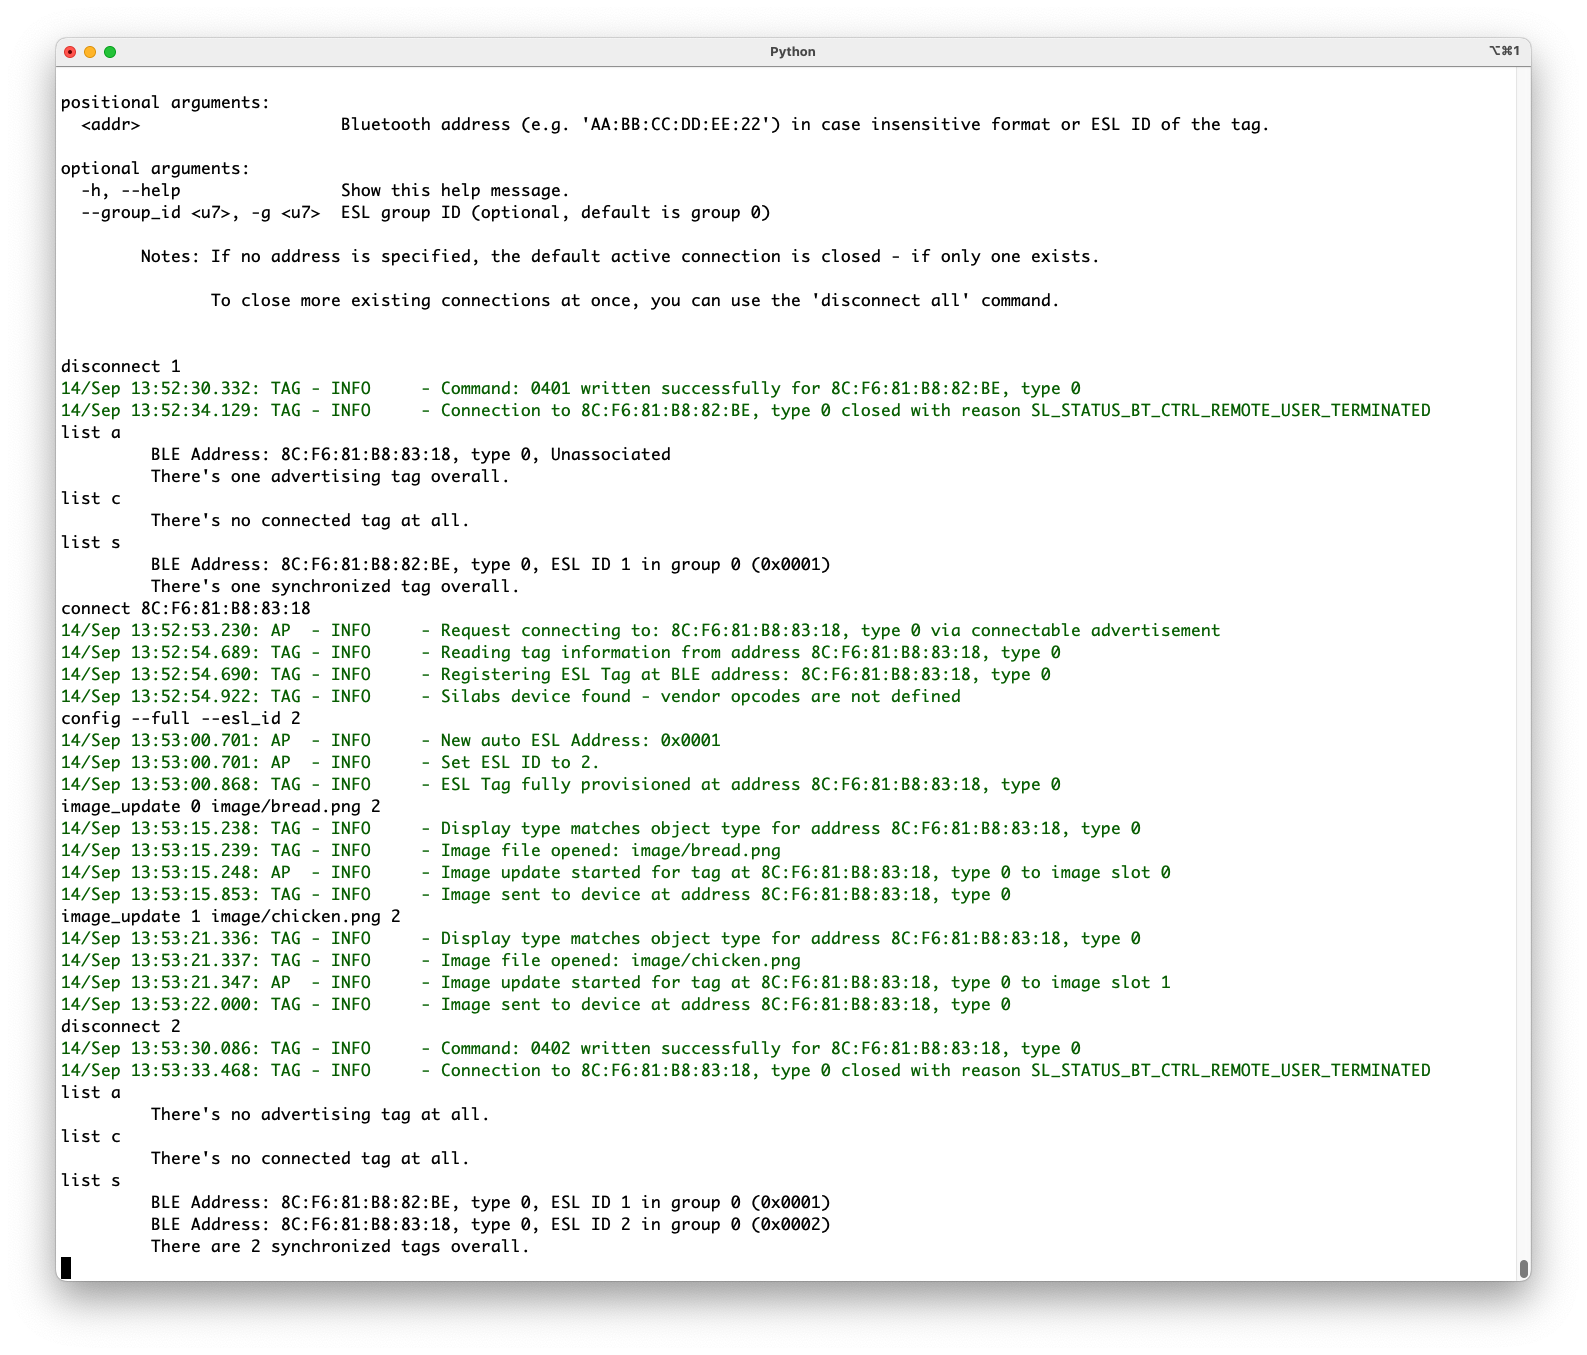The width and height of the screenshot is (1587, 1355).
Task: Click the 'disconnect 1' command line
Action: (121, 366)
